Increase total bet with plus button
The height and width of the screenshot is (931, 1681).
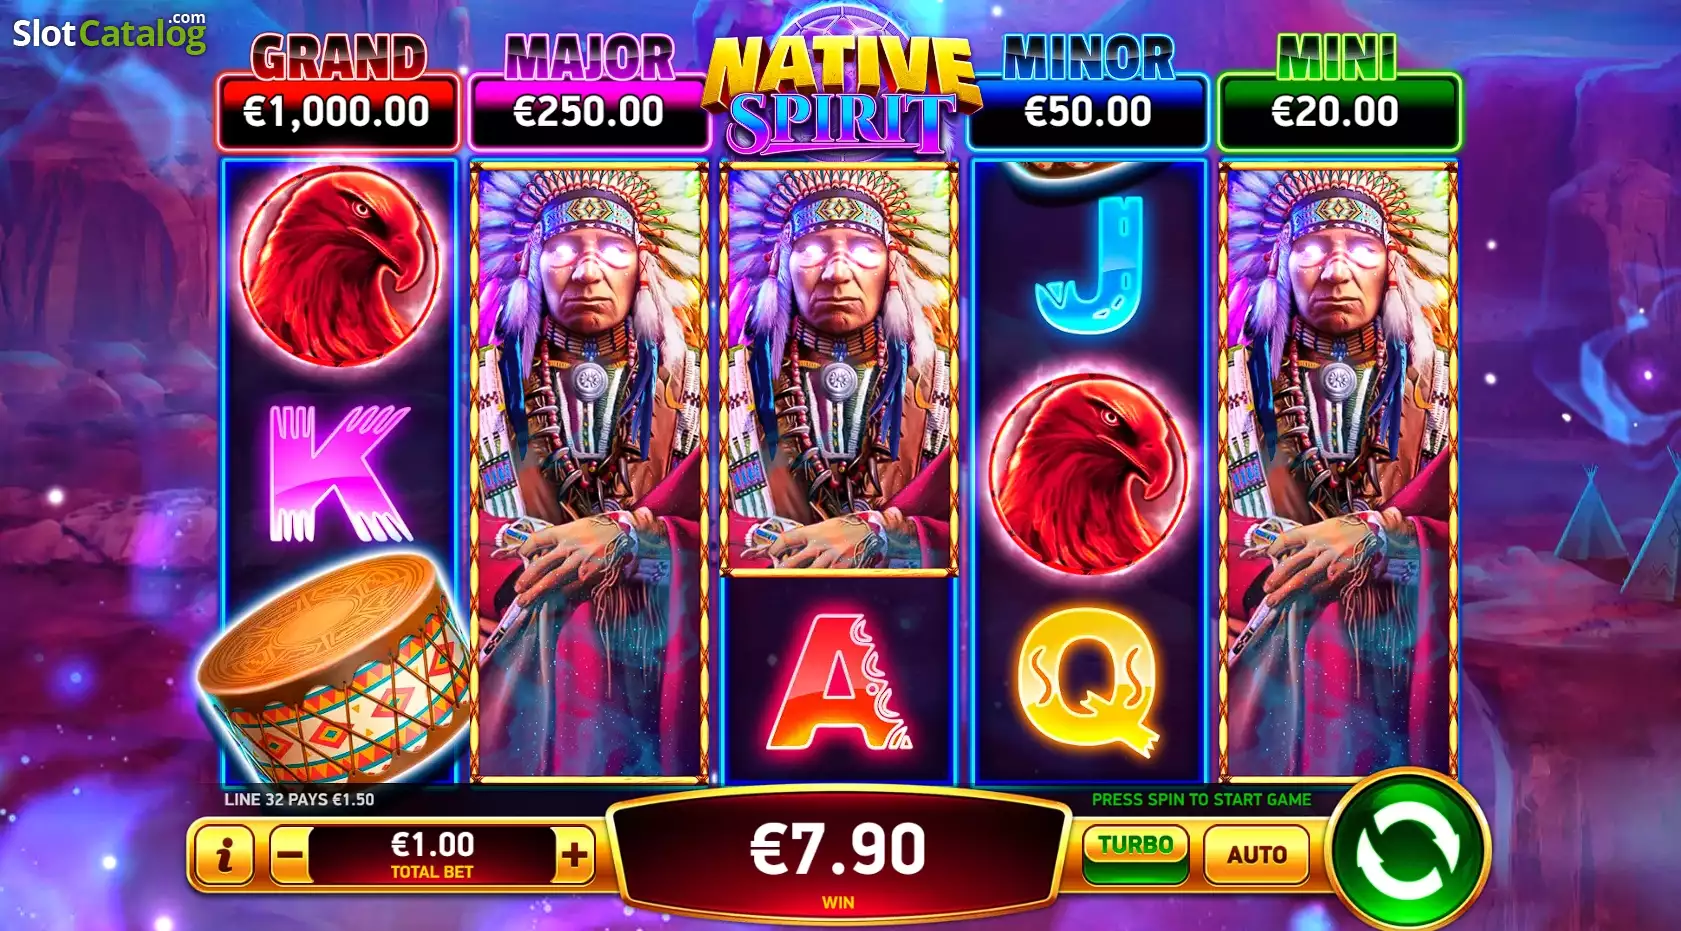(574, 855)
